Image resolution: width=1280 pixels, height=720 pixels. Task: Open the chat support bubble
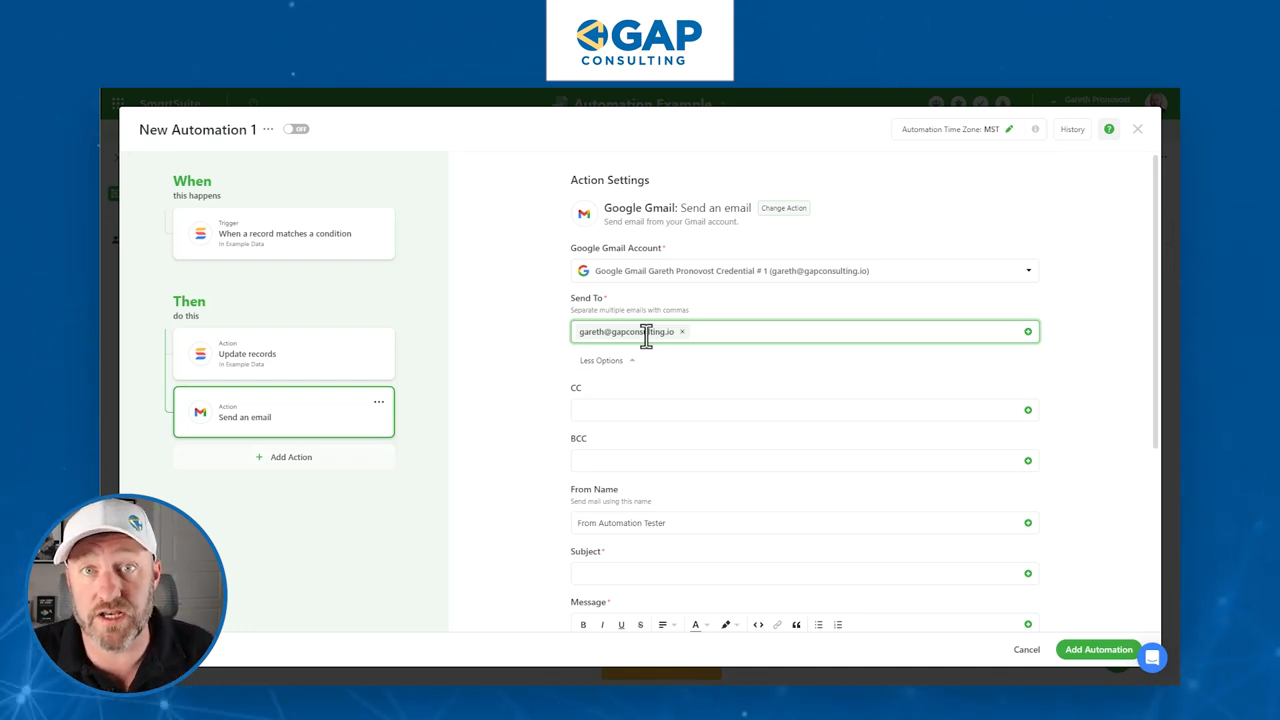tap(1152, 658)
